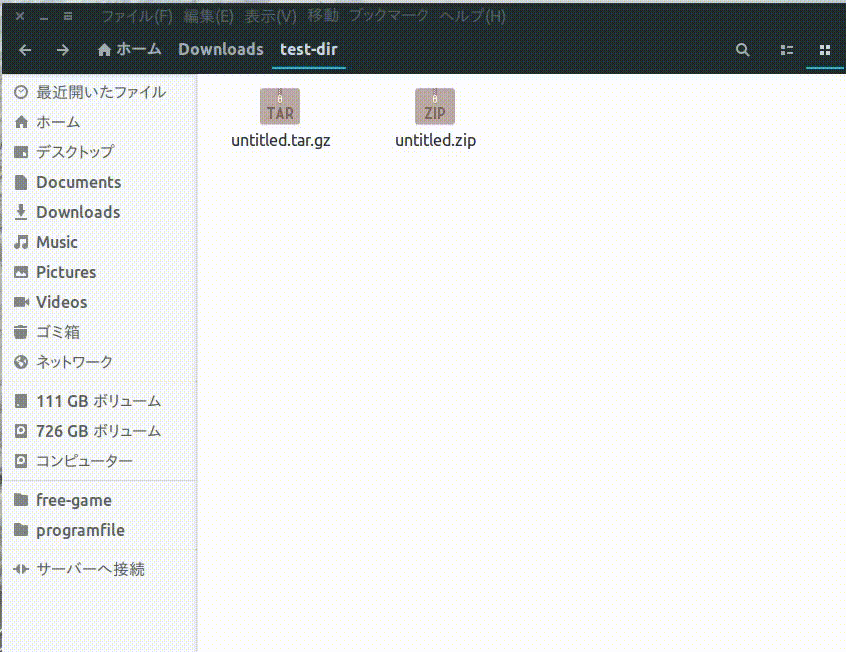Open the 移動 menu
Screen dimensions: 846x652
pos(324,16)
